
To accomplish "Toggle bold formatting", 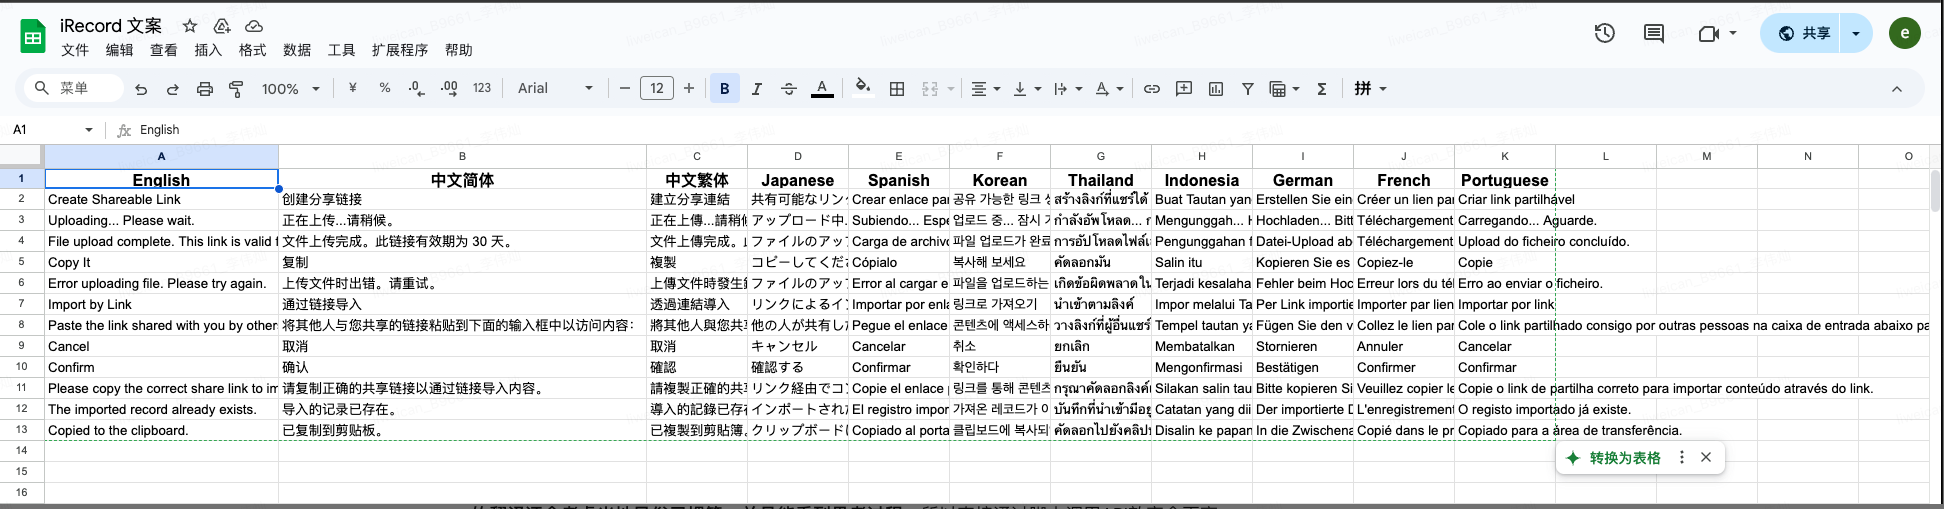I will point(725,89).
